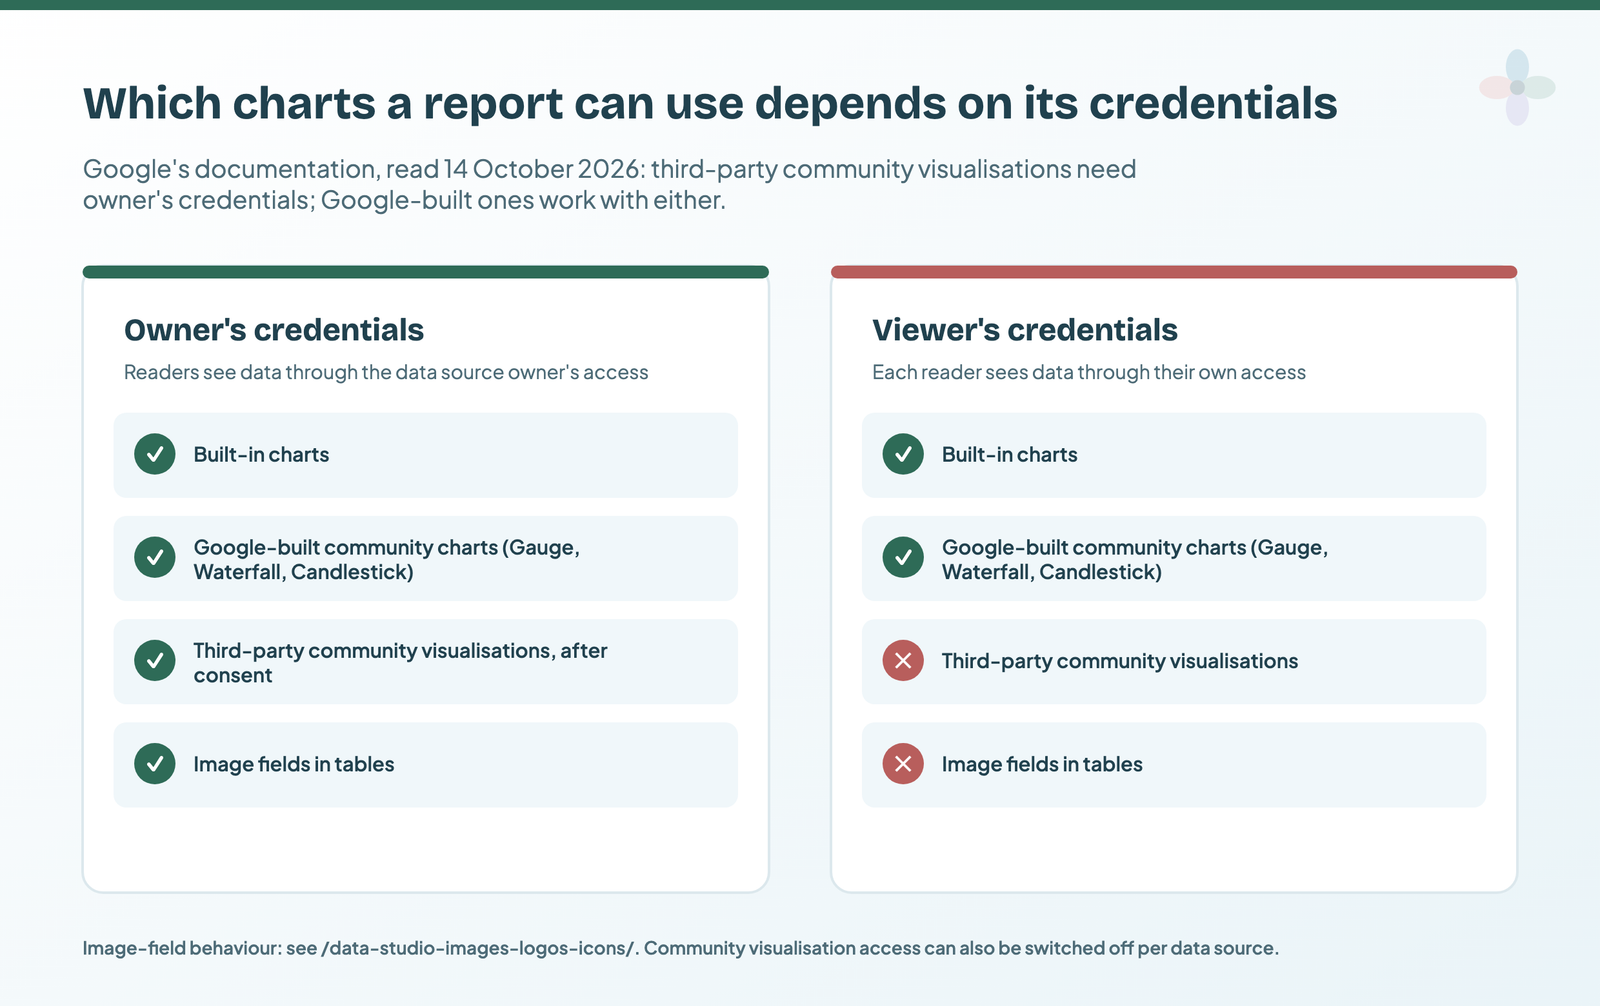Click the "/data-studio-images-logos-icons/" path in the footnote
Image resolution: width=1600 pixels, height=1006 pixels.
click(478, 948)
